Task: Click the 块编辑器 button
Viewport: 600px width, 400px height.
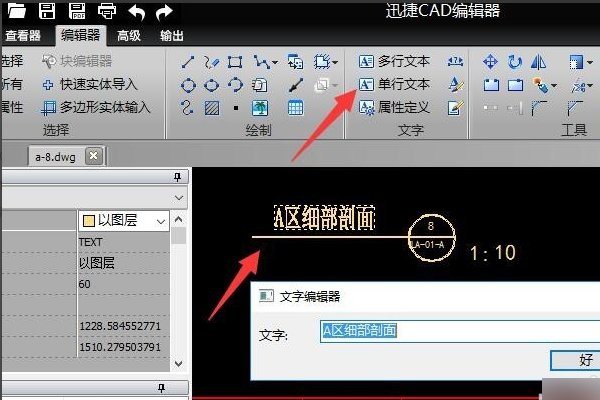Action: tap(77, 61)
